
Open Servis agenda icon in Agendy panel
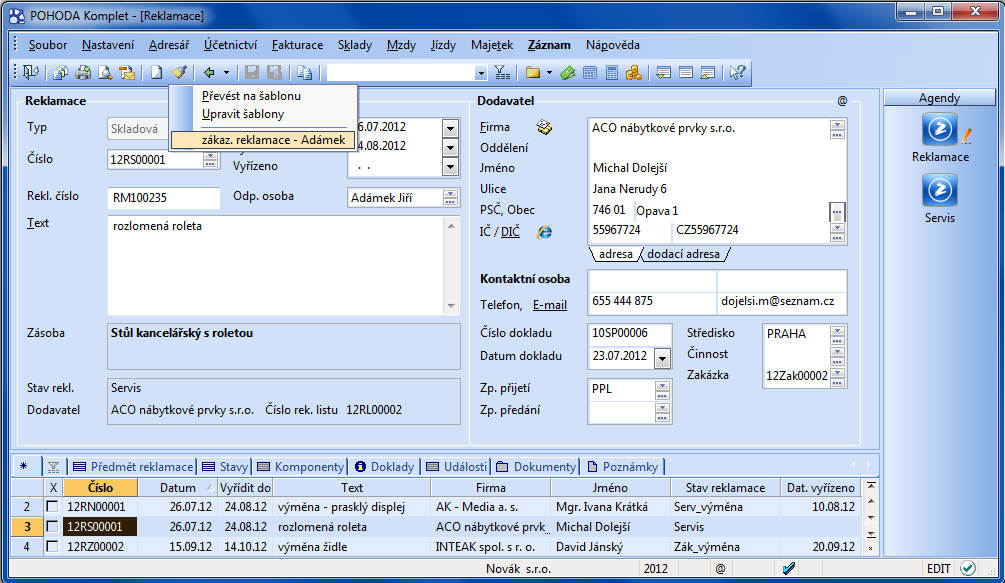click(x=940, y=191)
